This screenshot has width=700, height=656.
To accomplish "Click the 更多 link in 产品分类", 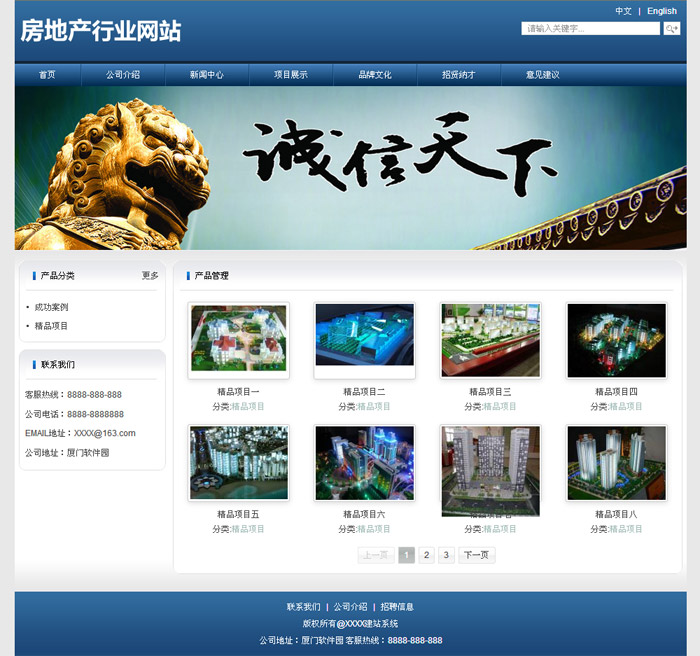I will (x=150, y=275).
